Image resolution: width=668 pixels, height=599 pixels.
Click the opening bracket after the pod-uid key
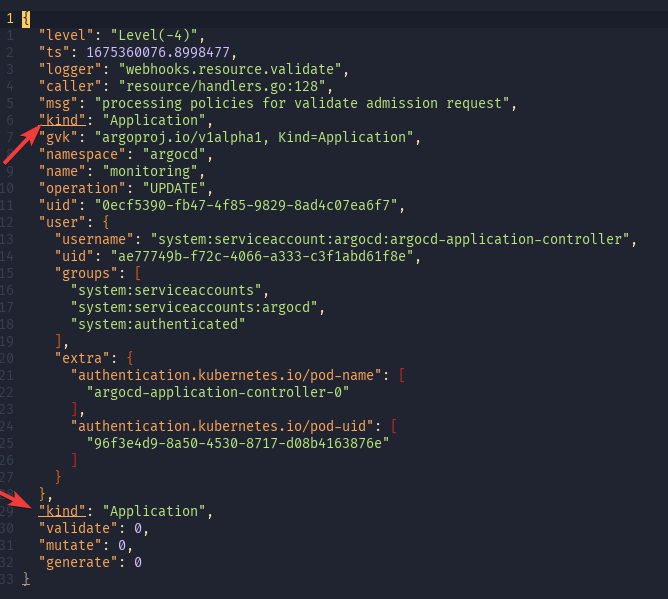tap(393, 426)
